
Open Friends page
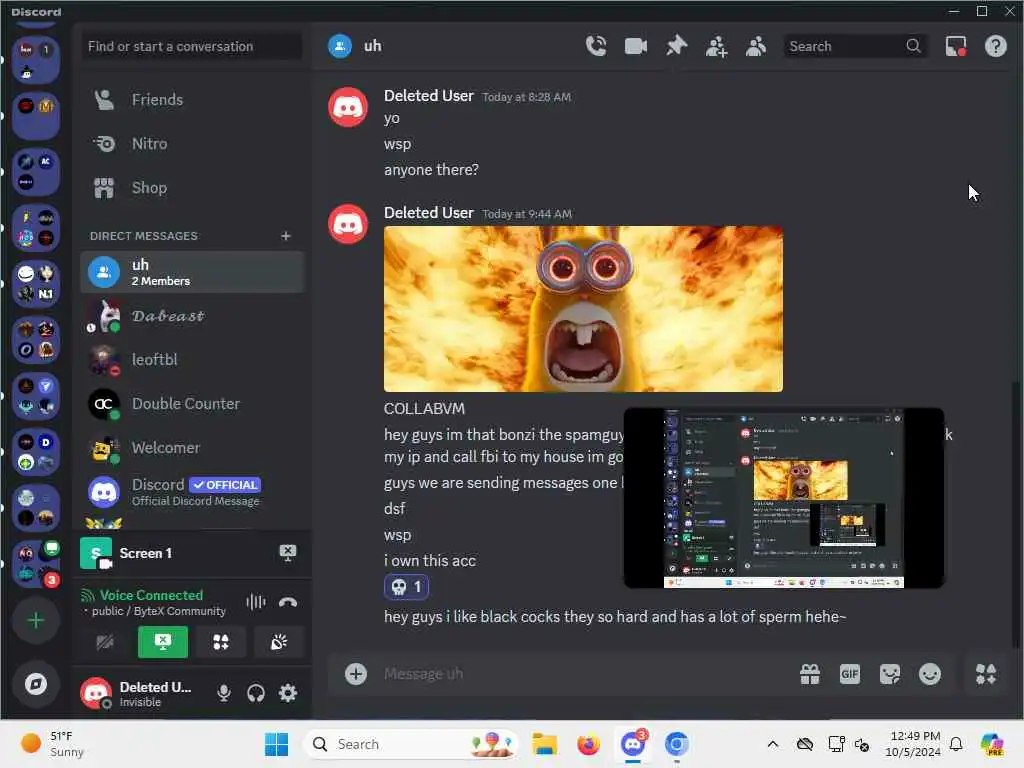(192, 99)
